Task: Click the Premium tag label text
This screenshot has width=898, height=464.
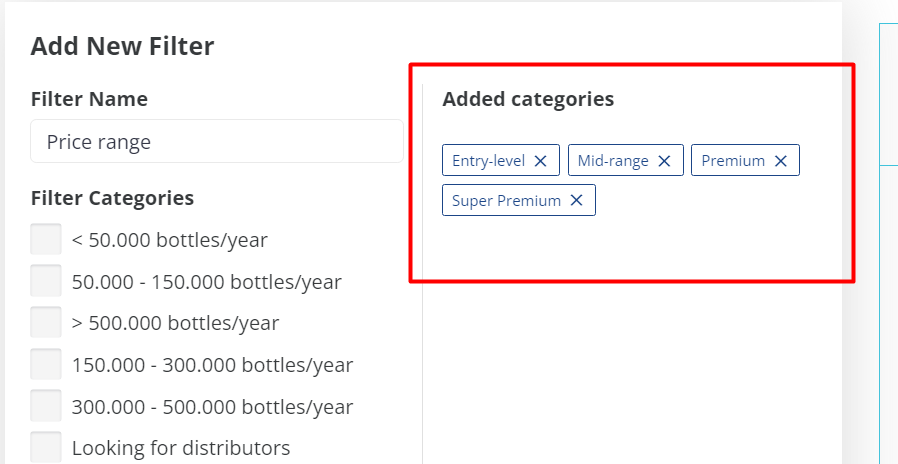Action: click(x=733, y=161)
